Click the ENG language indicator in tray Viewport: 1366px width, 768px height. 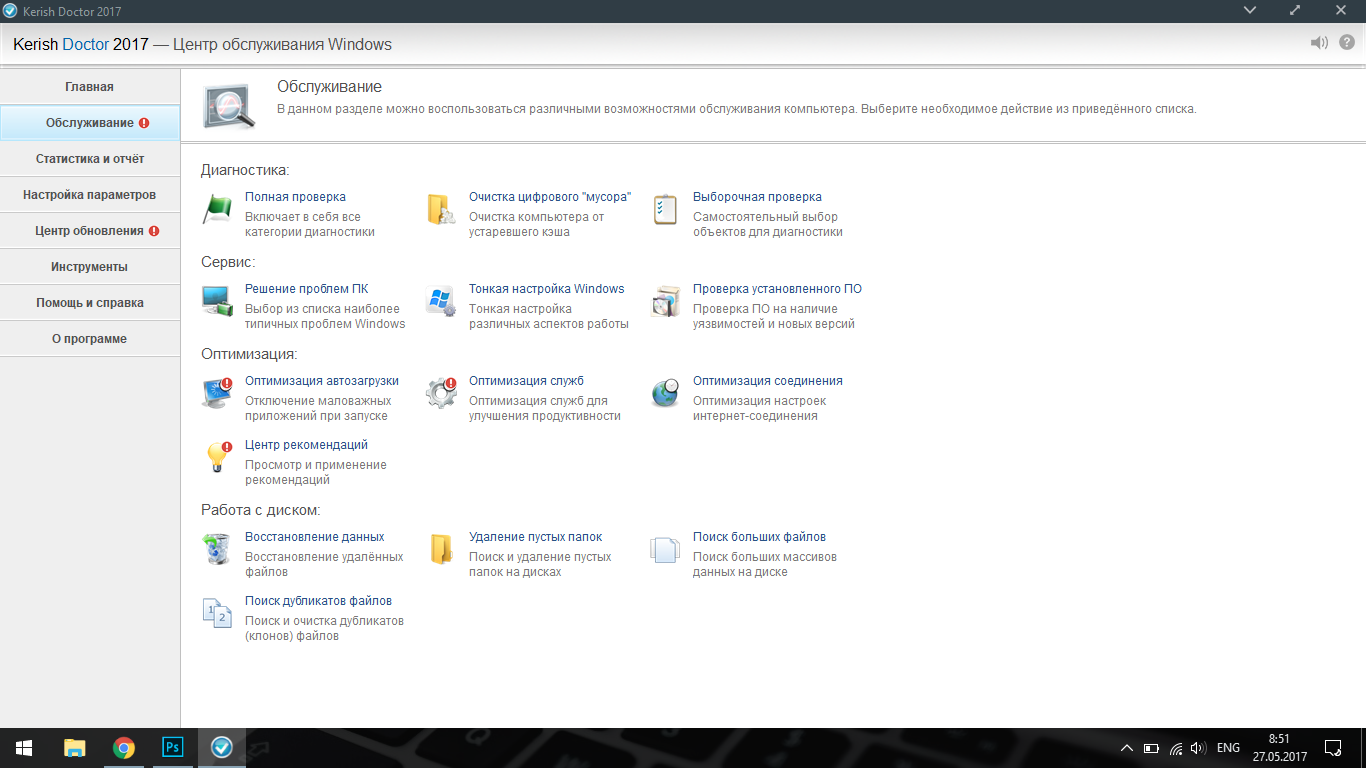1228,748
